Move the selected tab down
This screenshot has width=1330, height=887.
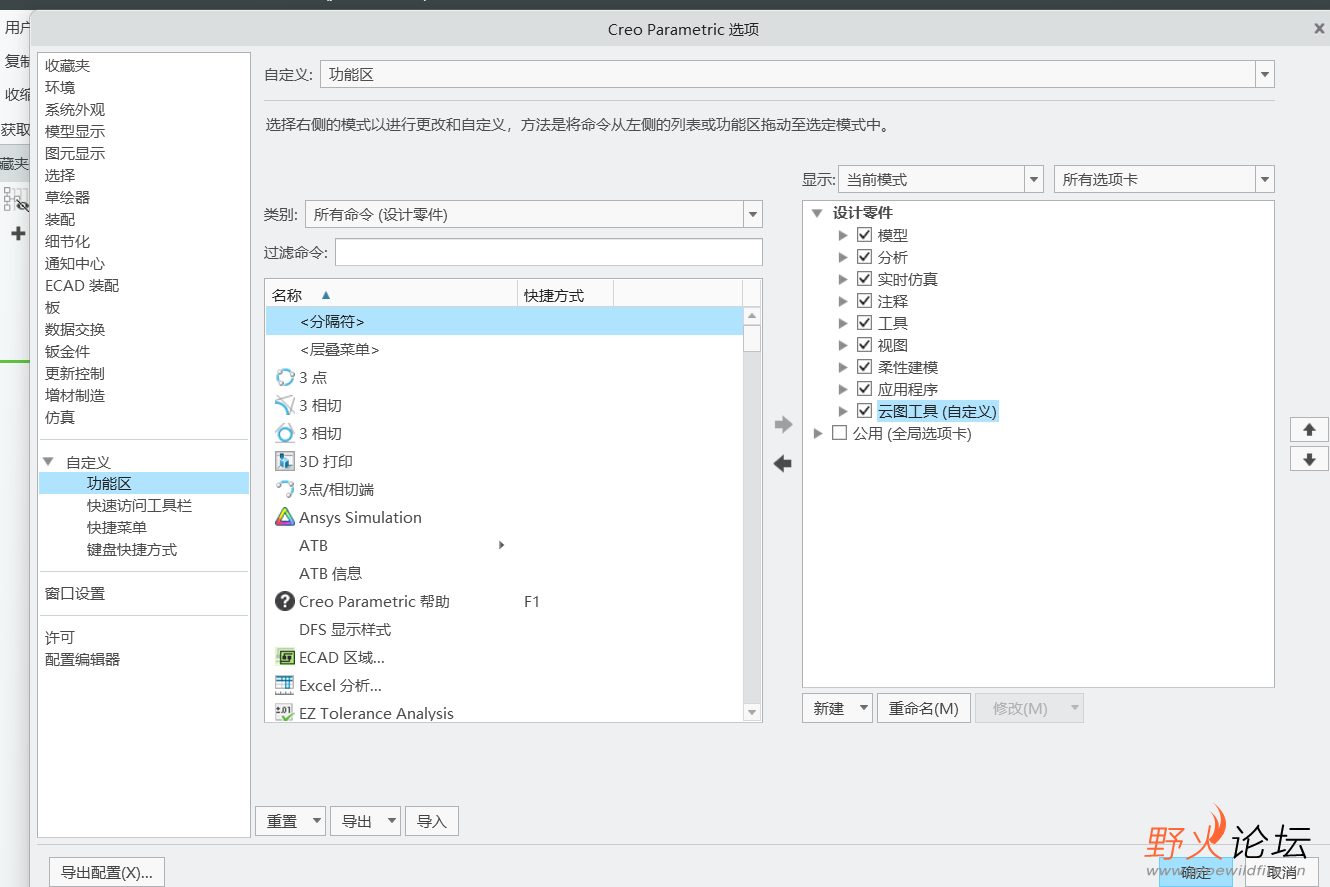tap(1309, 459)
